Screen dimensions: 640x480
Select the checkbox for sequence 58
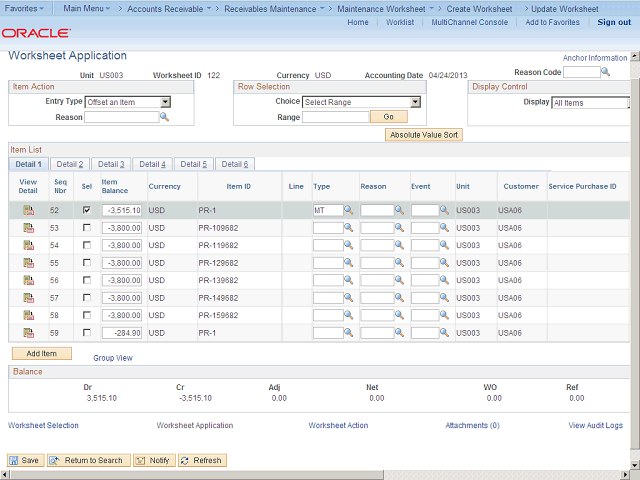coord(87,315)
